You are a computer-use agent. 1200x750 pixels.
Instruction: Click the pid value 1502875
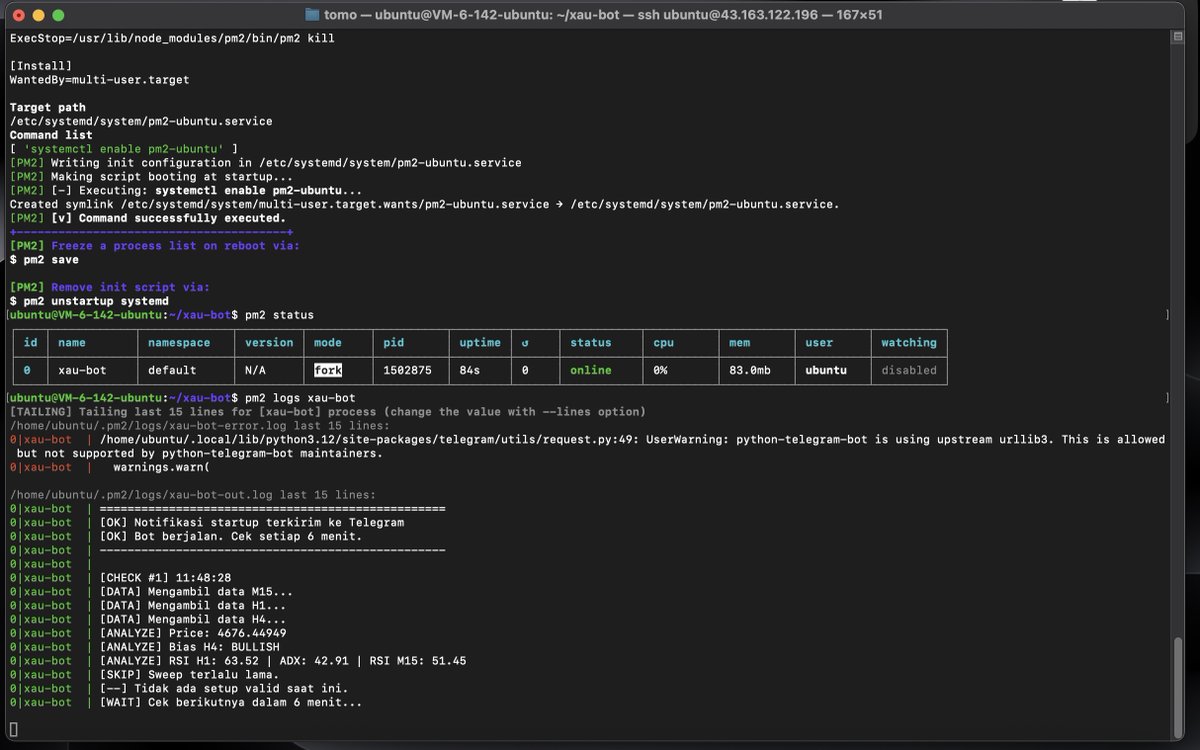[408, 370]
